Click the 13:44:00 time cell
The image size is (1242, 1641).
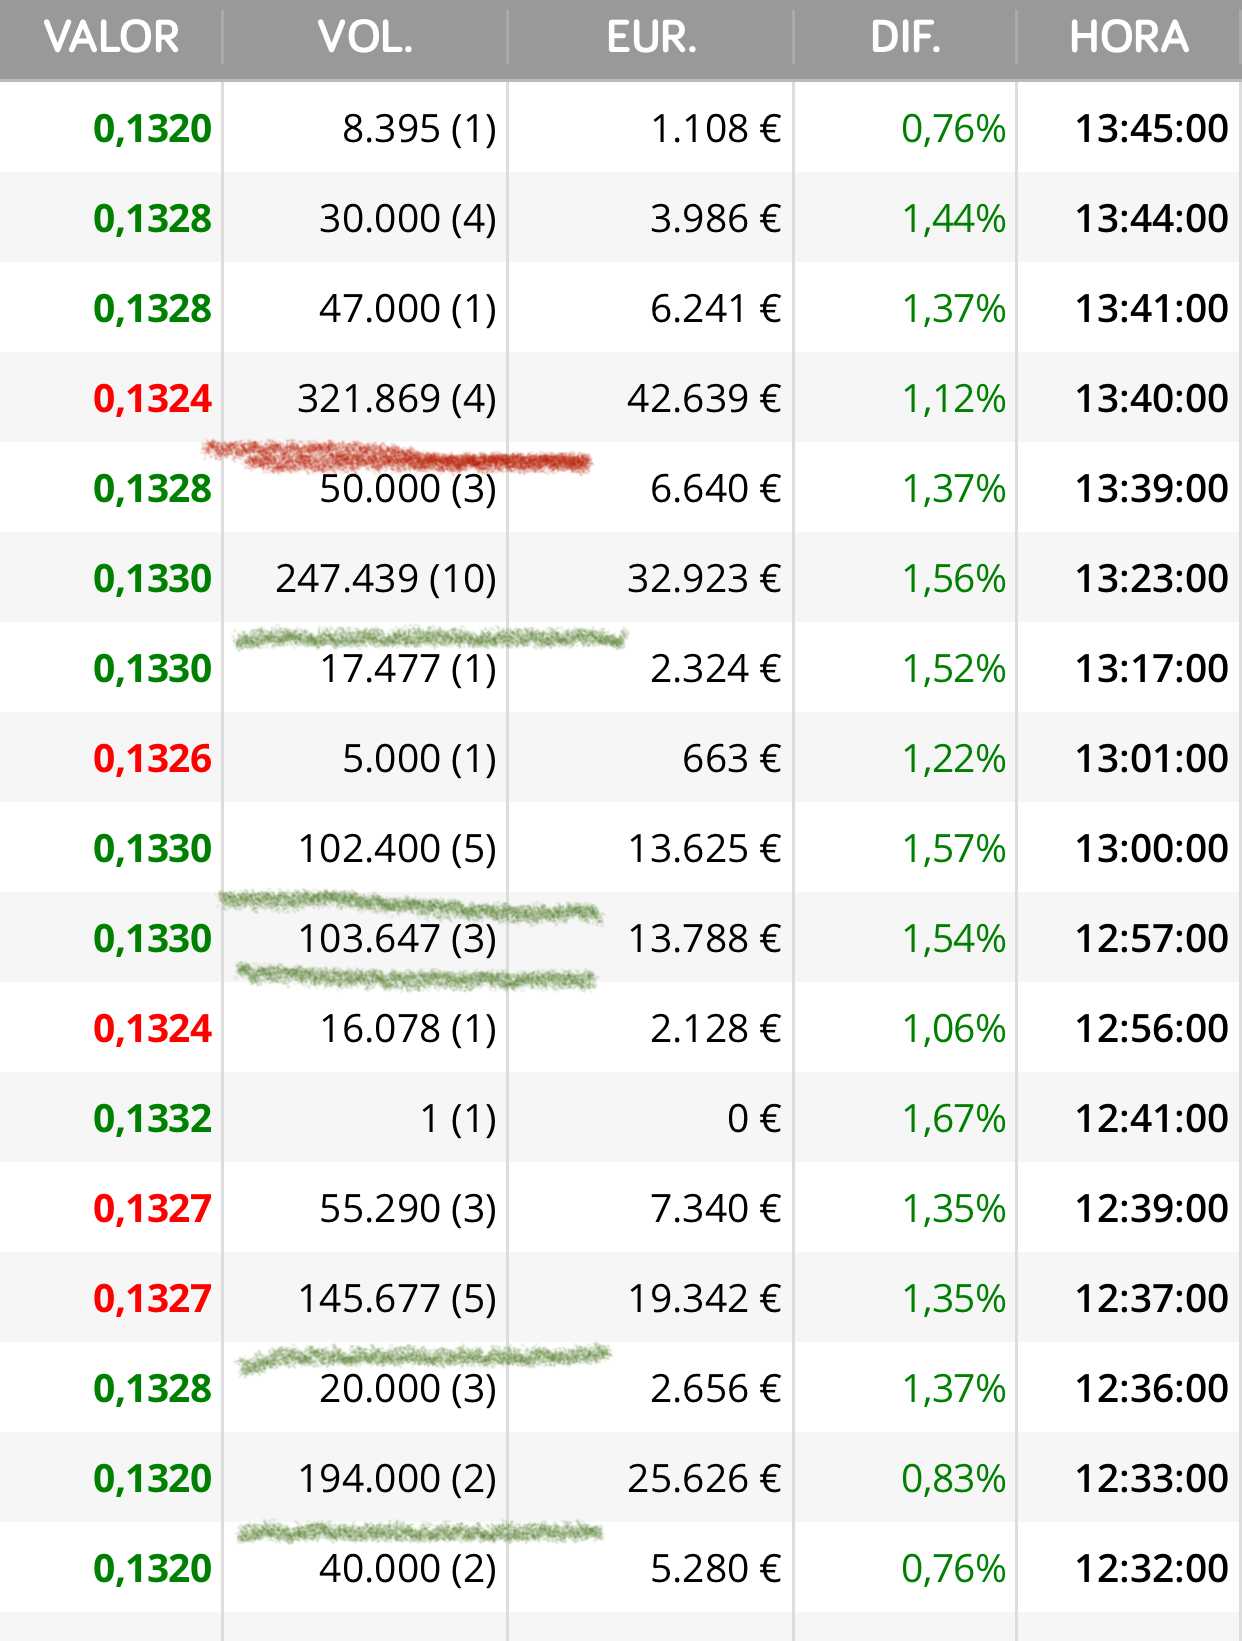coord(1151,219)
